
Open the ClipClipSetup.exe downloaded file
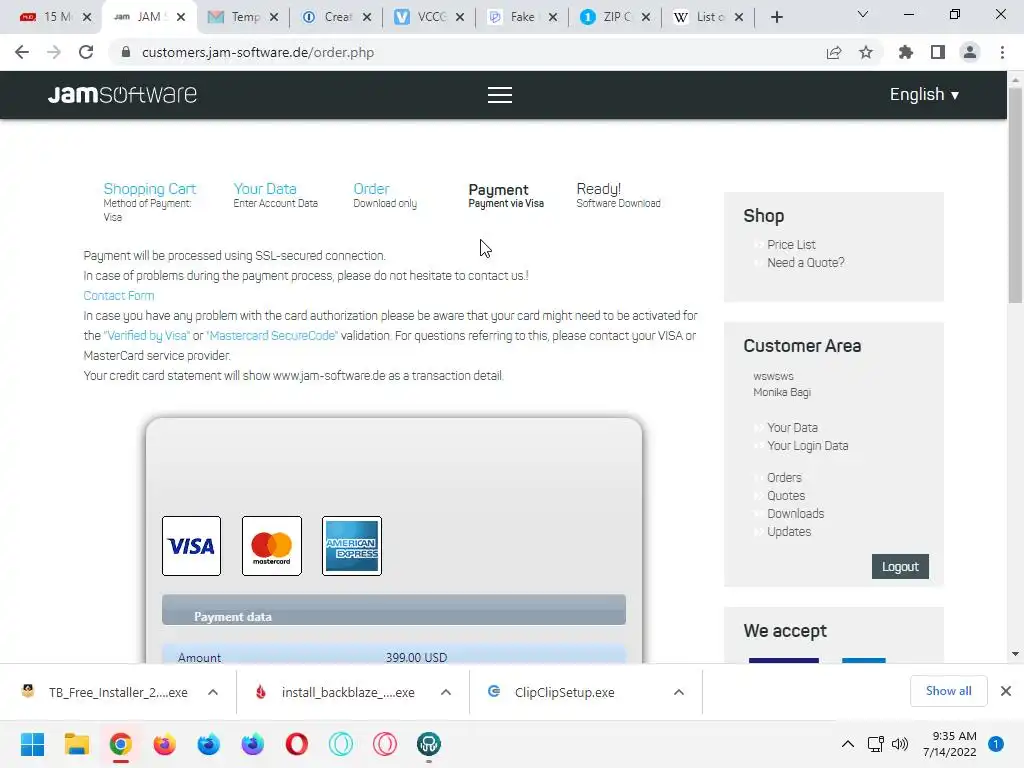(564, 692)
